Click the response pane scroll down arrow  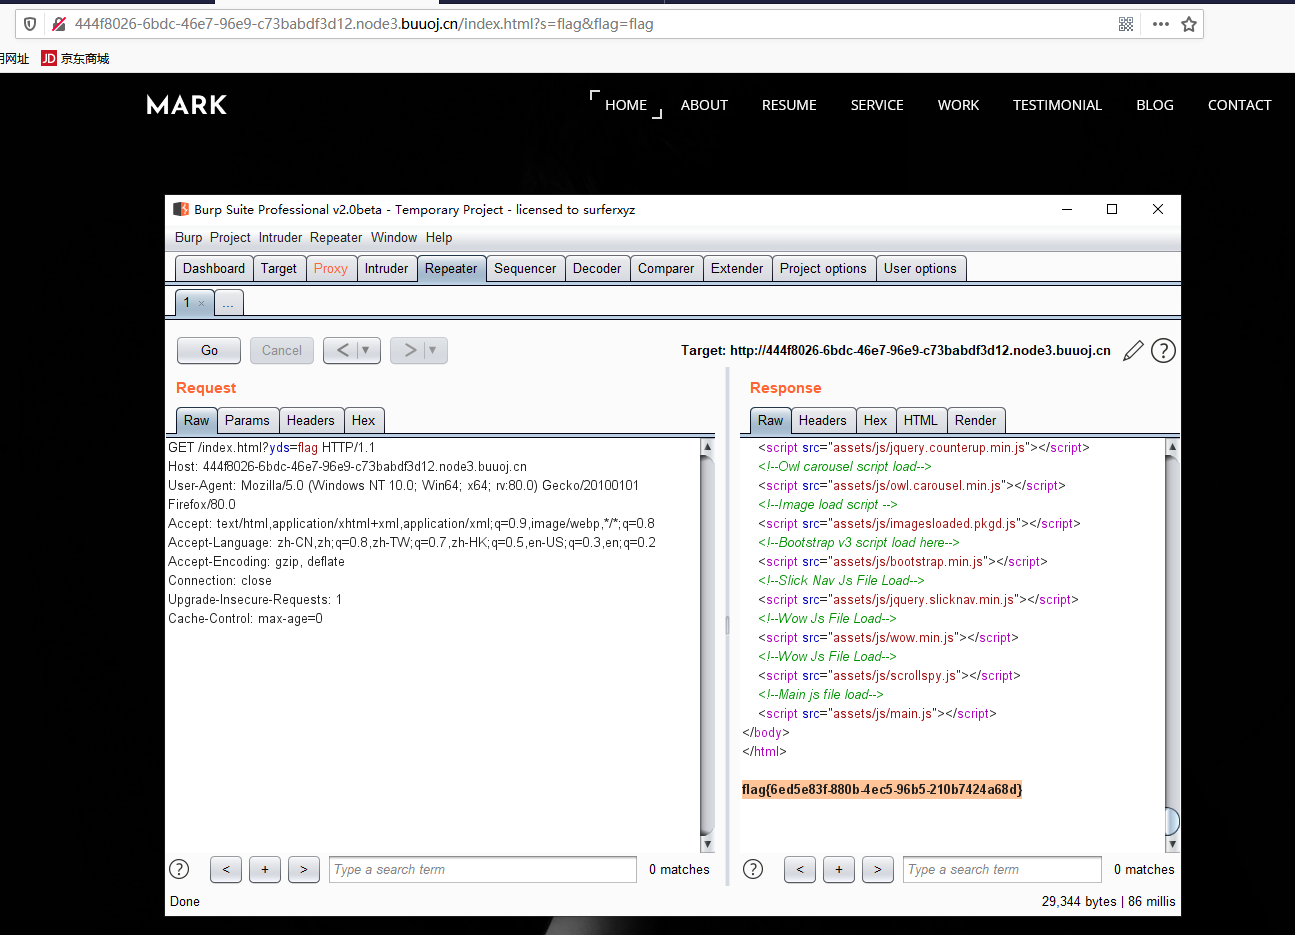click(1173, 845)
